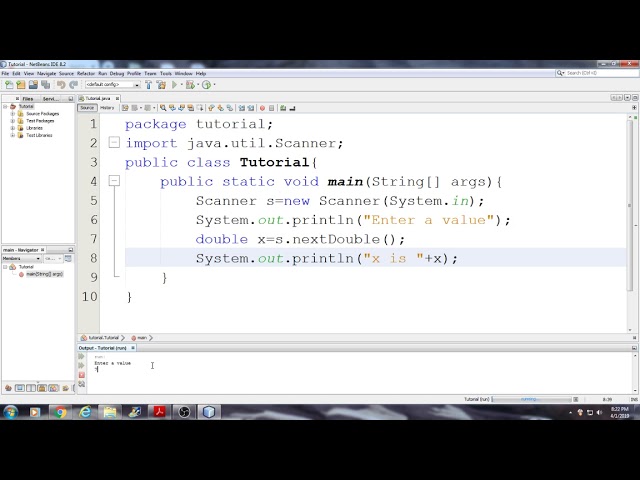Viewport: 640px width, 480px height.
Task: Click the Search field at top right
Action: [x=598, y=73]
